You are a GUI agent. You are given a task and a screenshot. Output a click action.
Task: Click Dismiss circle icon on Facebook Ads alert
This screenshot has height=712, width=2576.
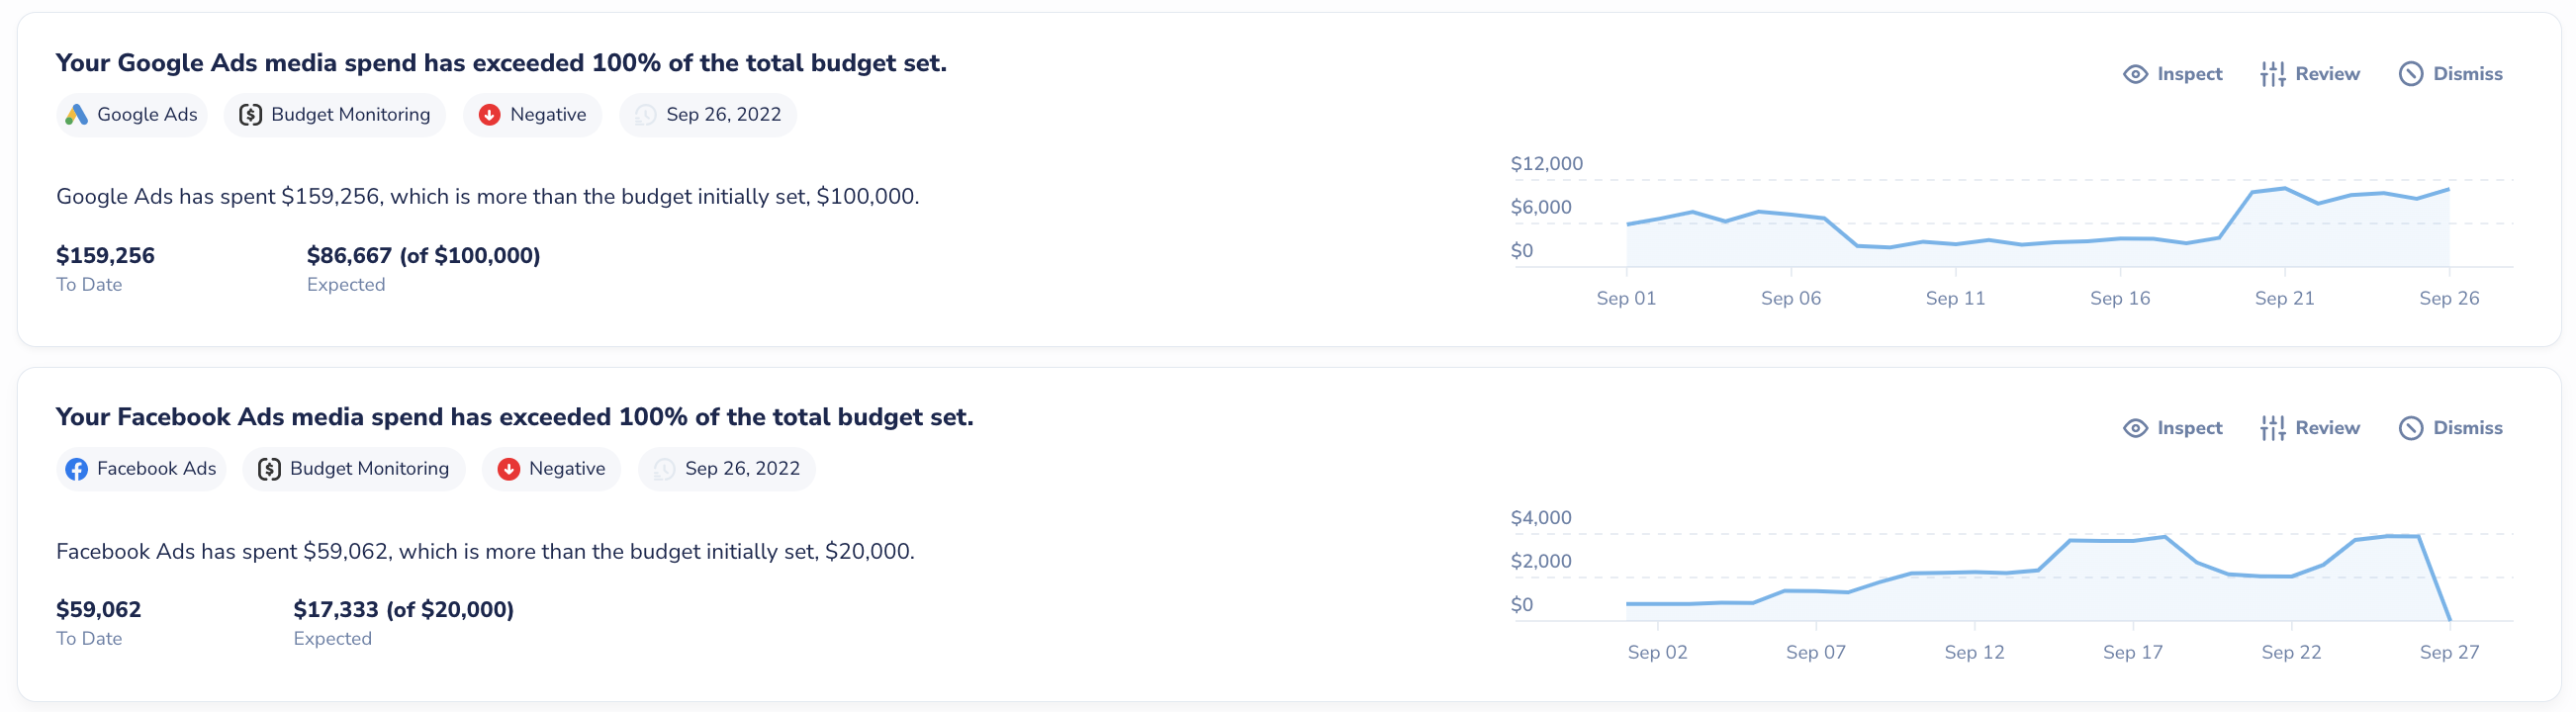(x=2410, y=428)
